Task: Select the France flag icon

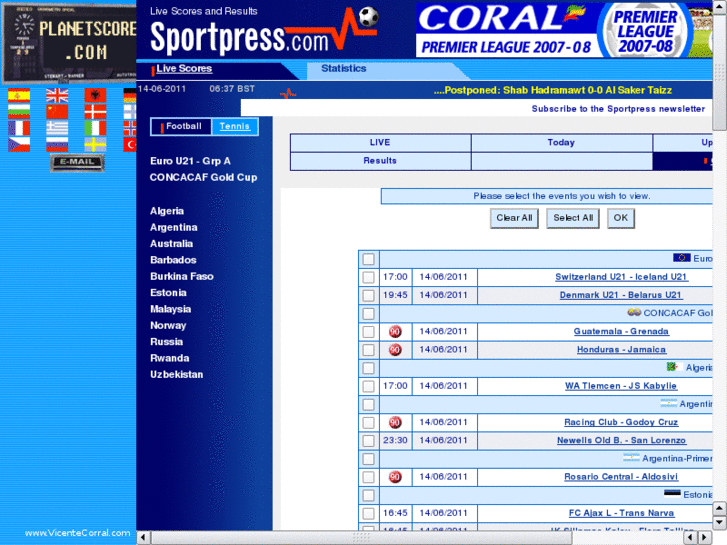Action: (x=19, y=128)
